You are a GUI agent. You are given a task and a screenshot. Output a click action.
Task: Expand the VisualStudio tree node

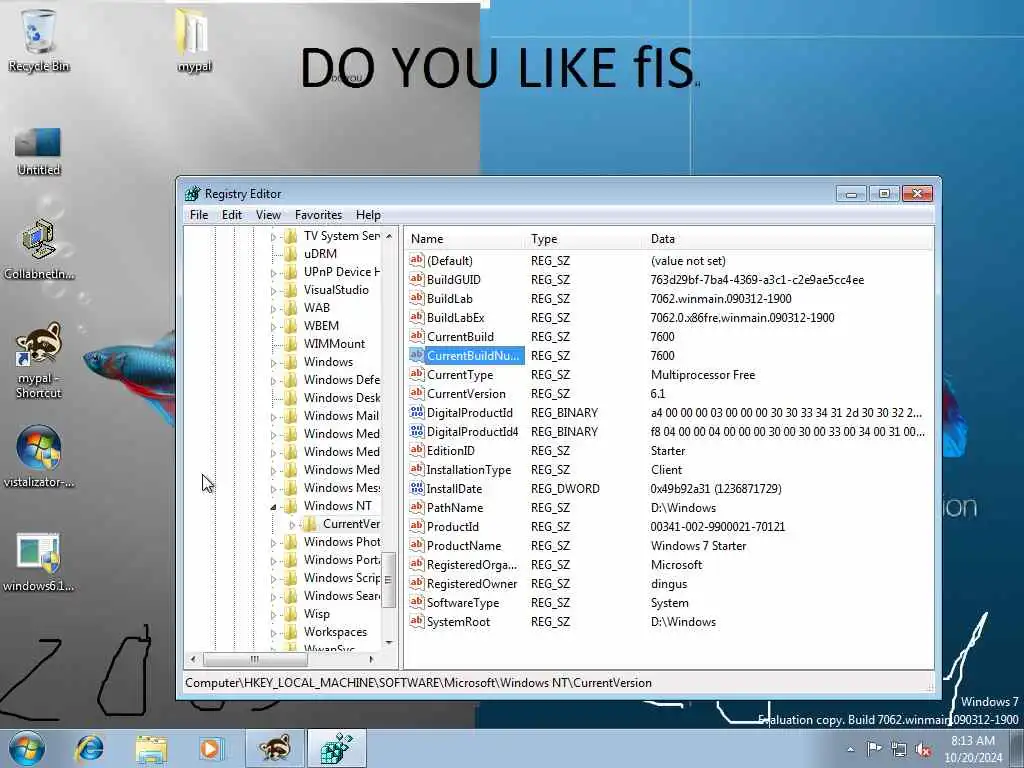click(x=274, y=291)
